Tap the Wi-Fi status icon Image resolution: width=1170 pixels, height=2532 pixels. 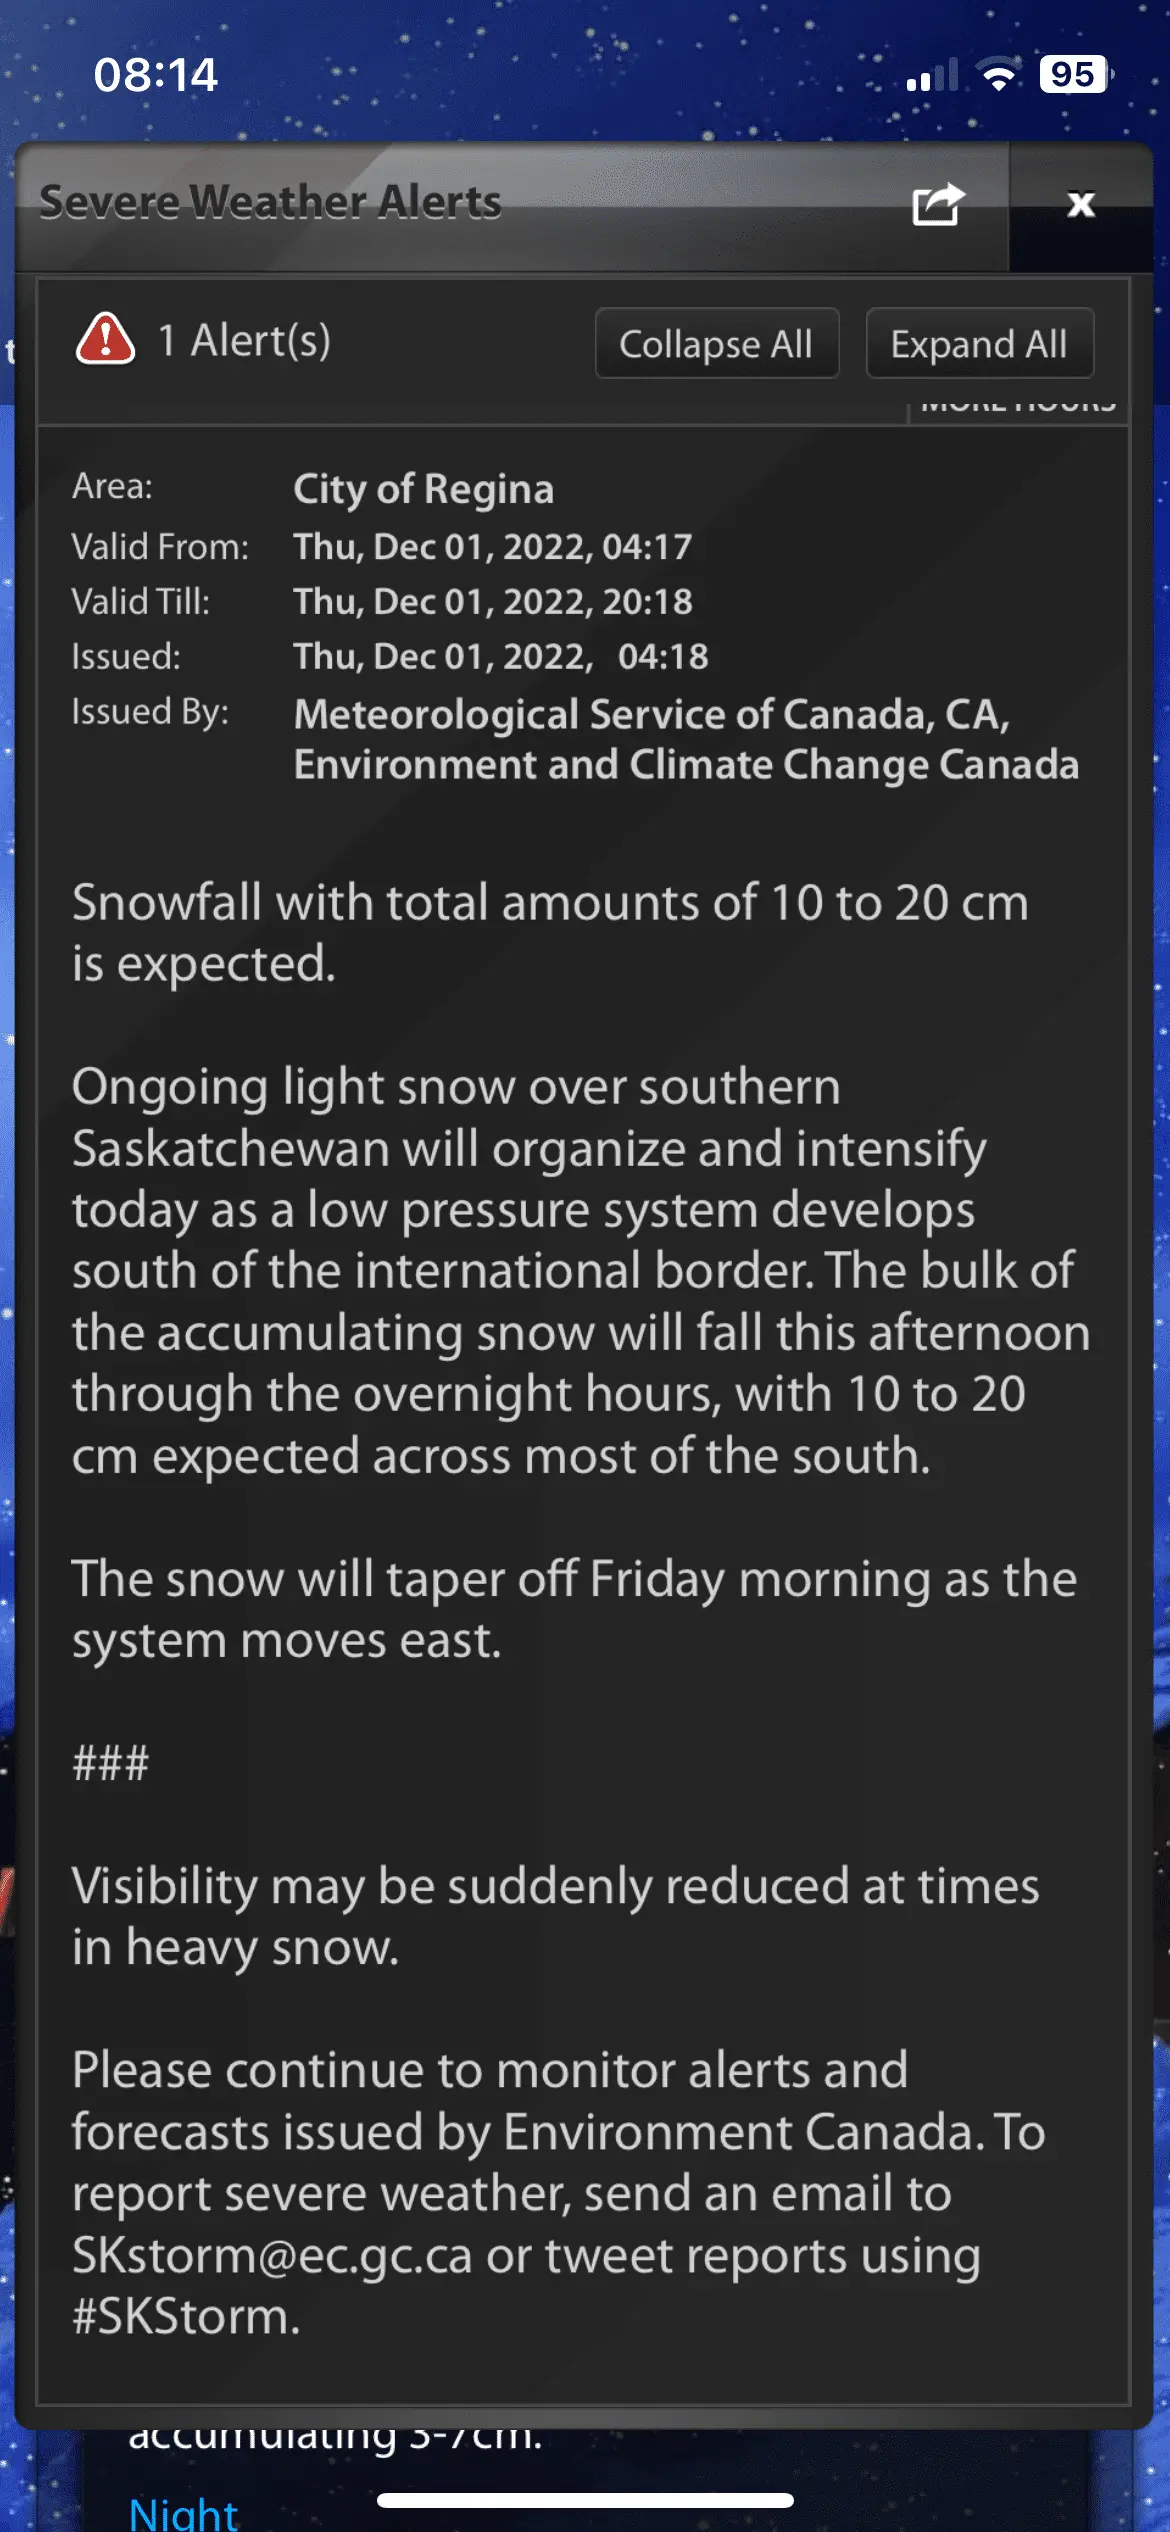[998, 75]
